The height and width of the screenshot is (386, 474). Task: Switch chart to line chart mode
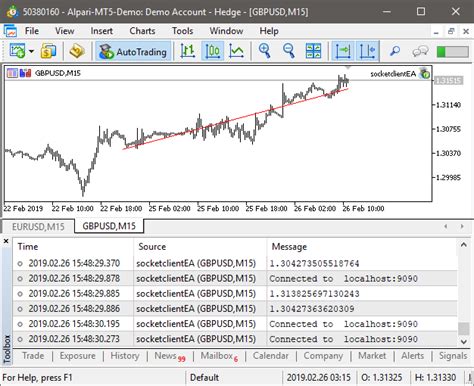(x=236, y=51)
